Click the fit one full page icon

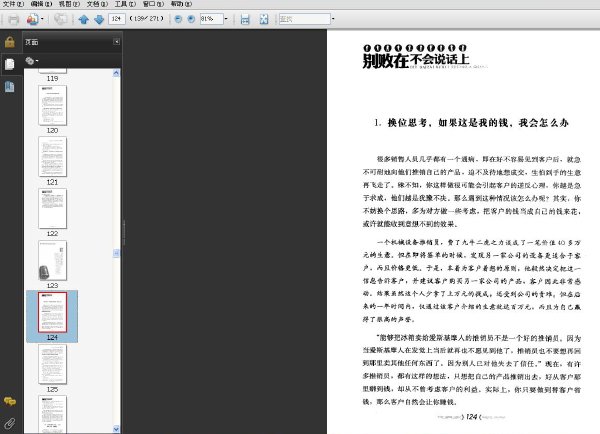tap(264, 19)
